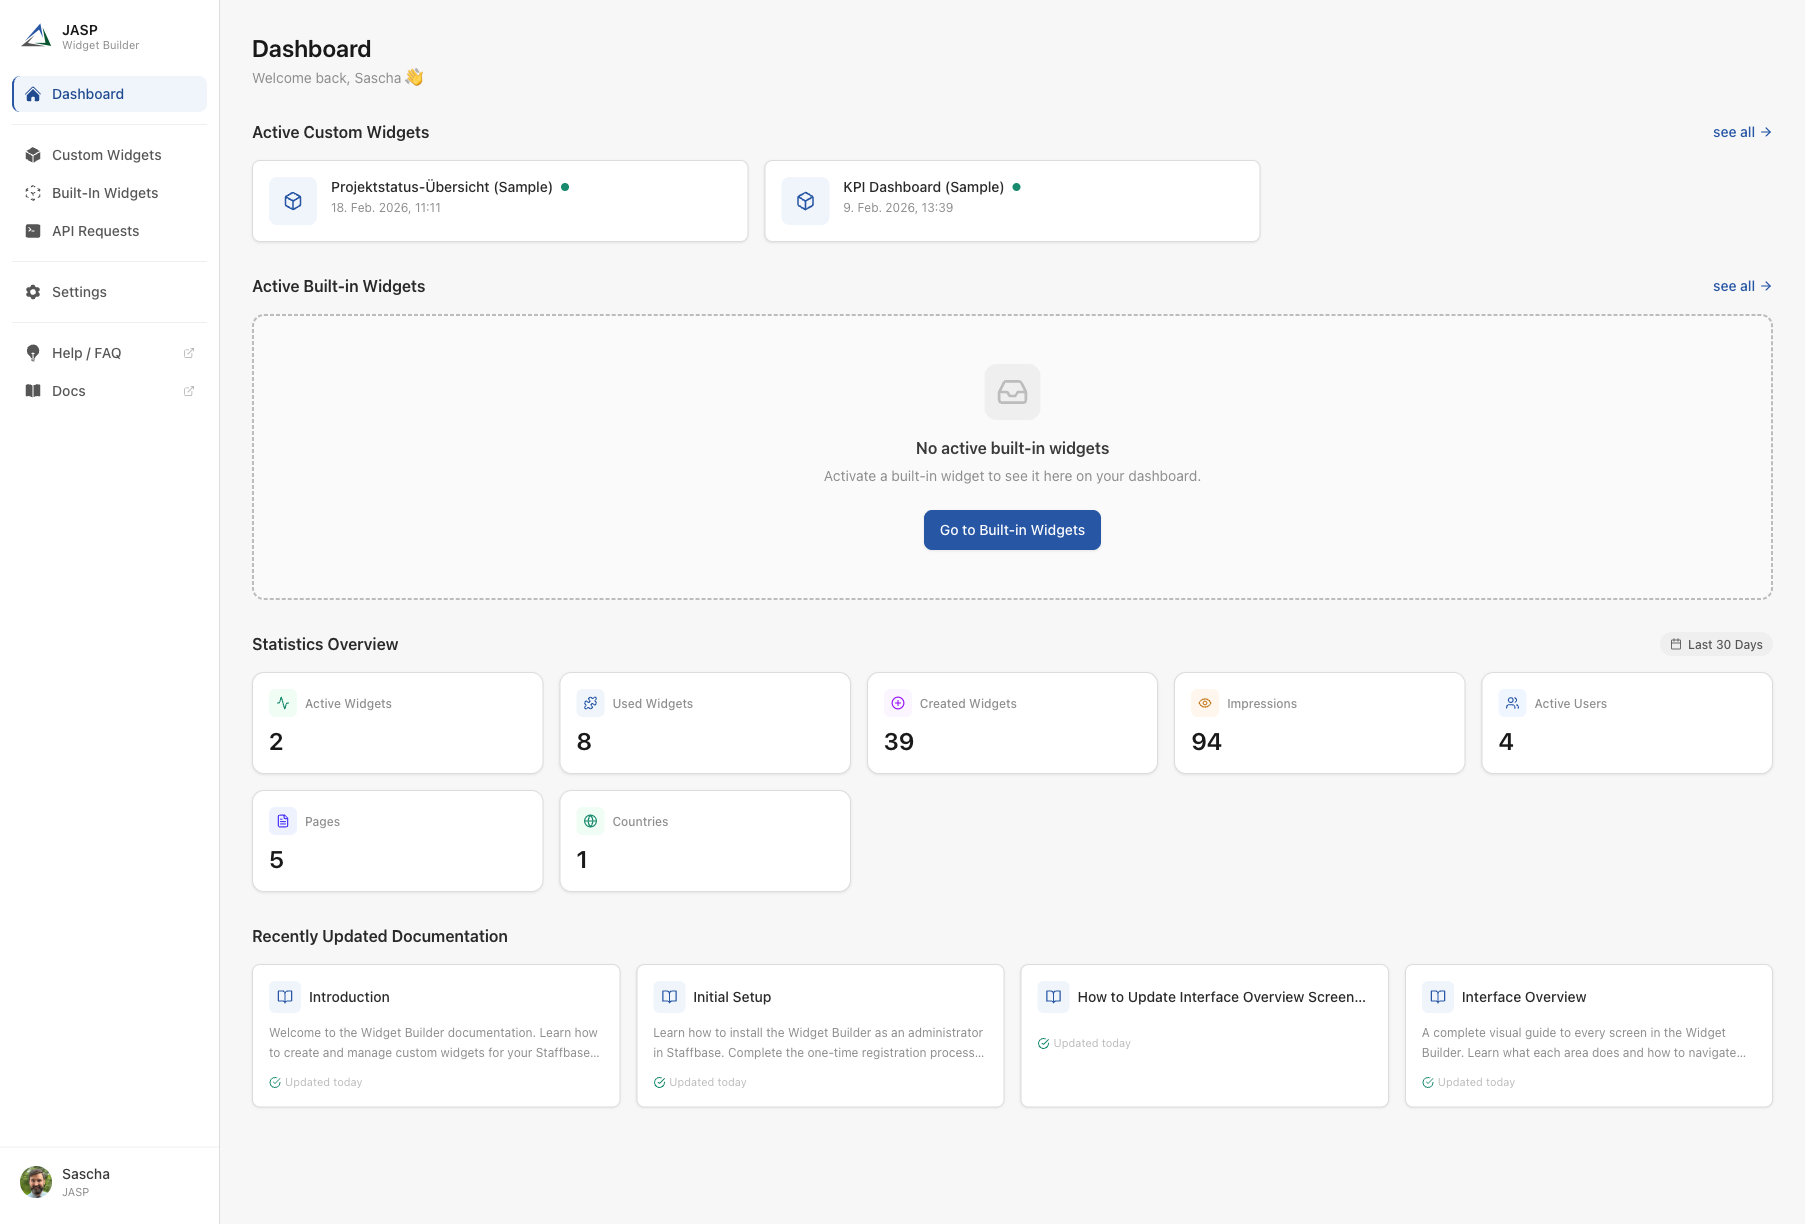Click the Countries globe icon
Image resolution: width=1805 pixels, height=1224 pixels.
[590, 821]
